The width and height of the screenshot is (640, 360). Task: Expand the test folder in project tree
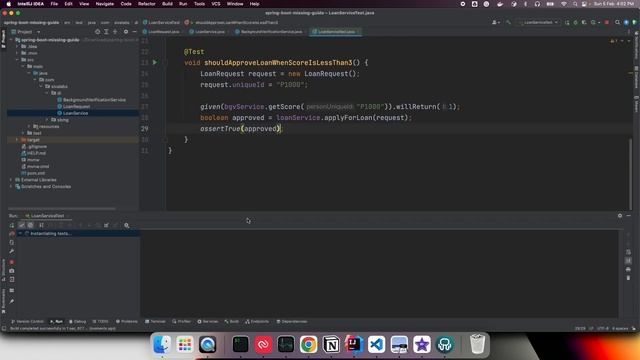tap(23, 133)
